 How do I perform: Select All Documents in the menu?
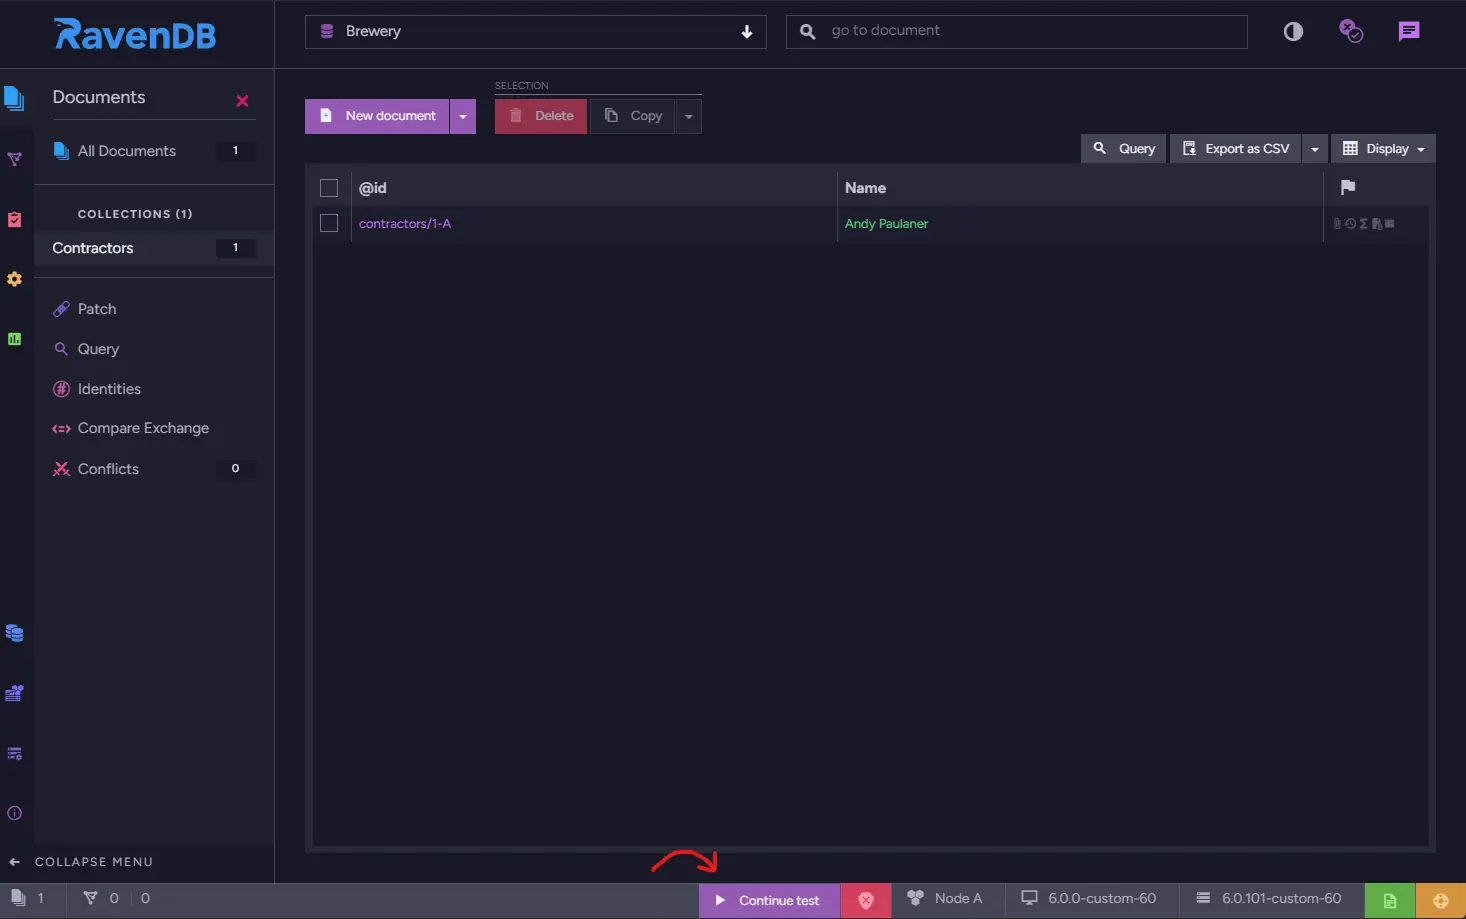(x=154, y=151)
